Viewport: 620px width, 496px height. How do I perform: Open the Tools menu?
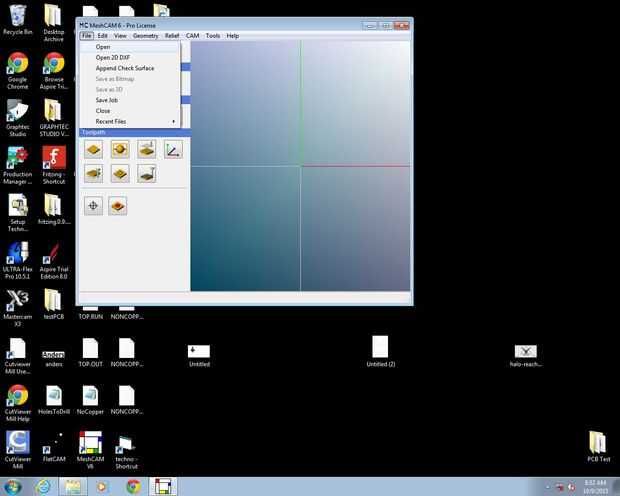click(x=213, y=36)
